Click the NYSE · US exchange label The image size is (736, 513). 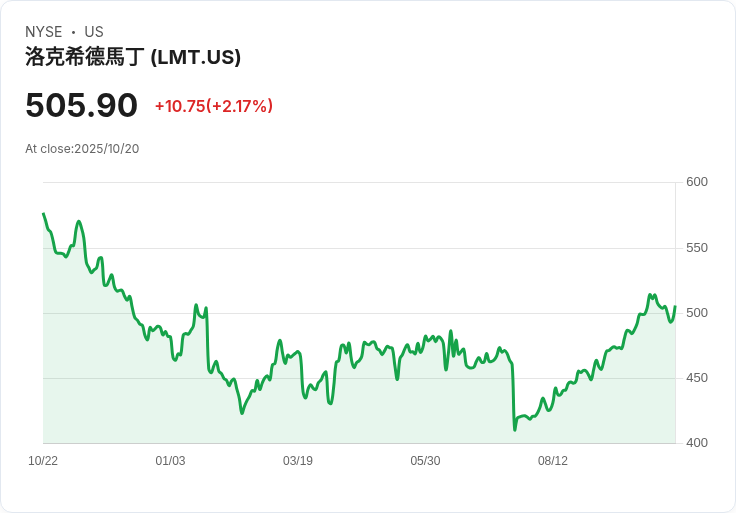pyautogui.click(x=64, y=32)
